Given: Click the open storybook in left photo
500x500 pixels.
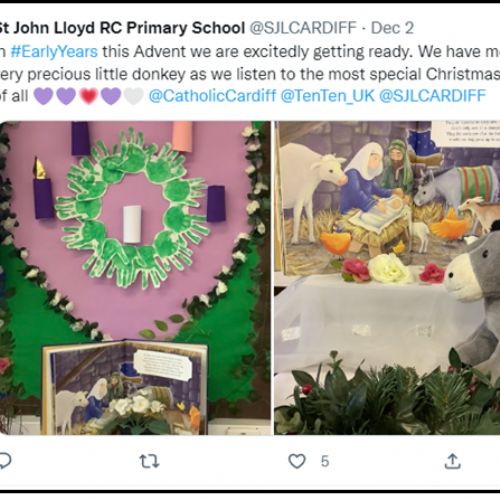Looking at the screenshot, I should pos(125,388).
